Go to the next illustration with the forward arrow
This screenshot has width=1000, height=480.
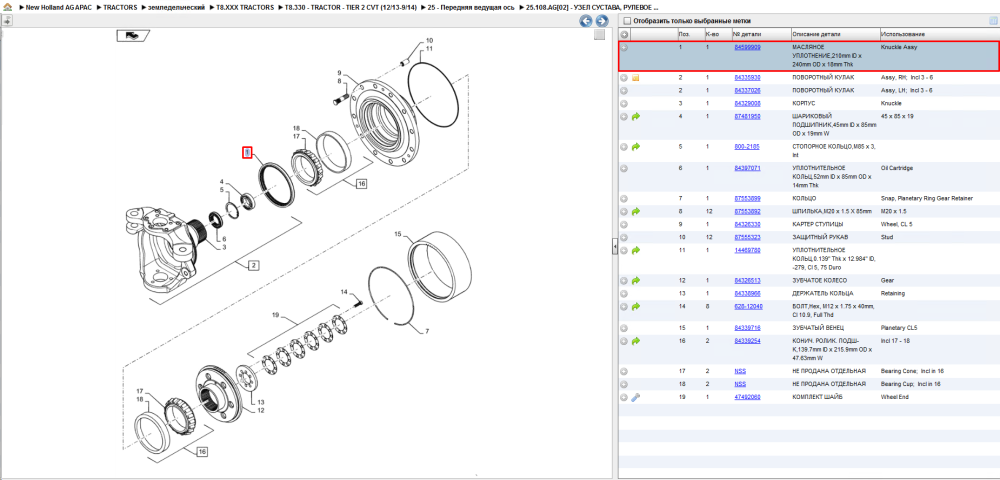[601, 21]
